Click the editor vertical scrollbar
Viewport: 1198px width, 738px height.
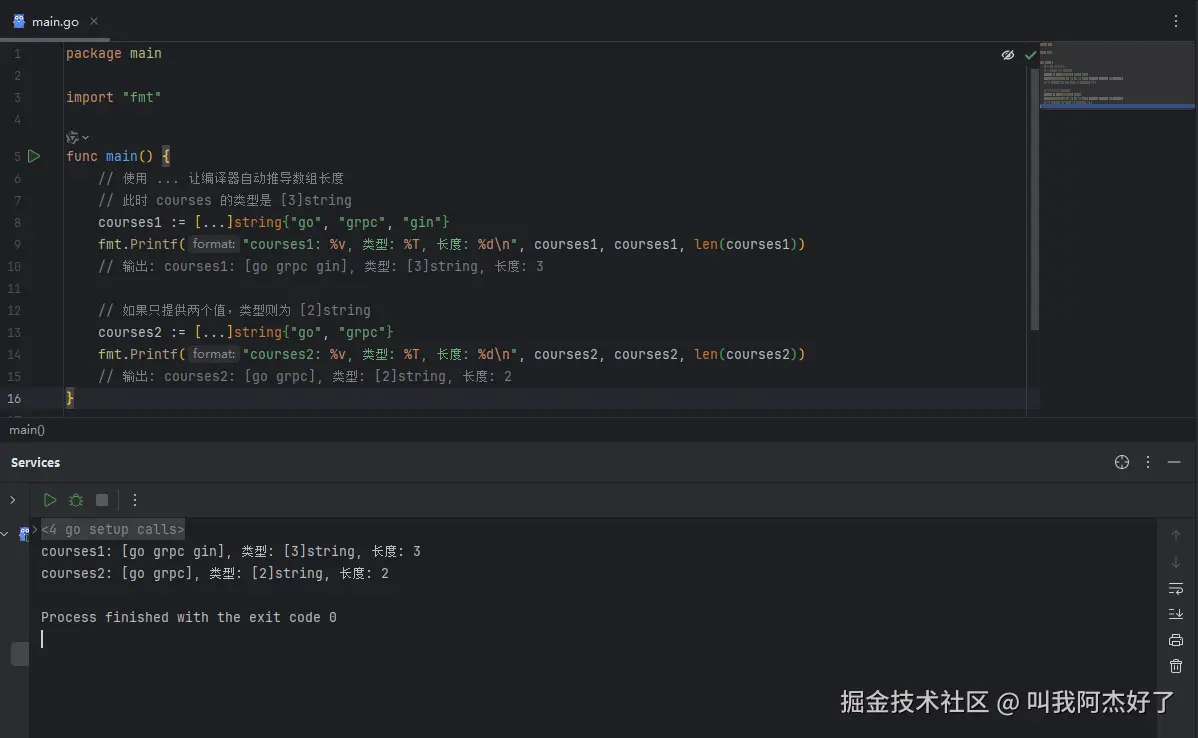[1034, 199]
